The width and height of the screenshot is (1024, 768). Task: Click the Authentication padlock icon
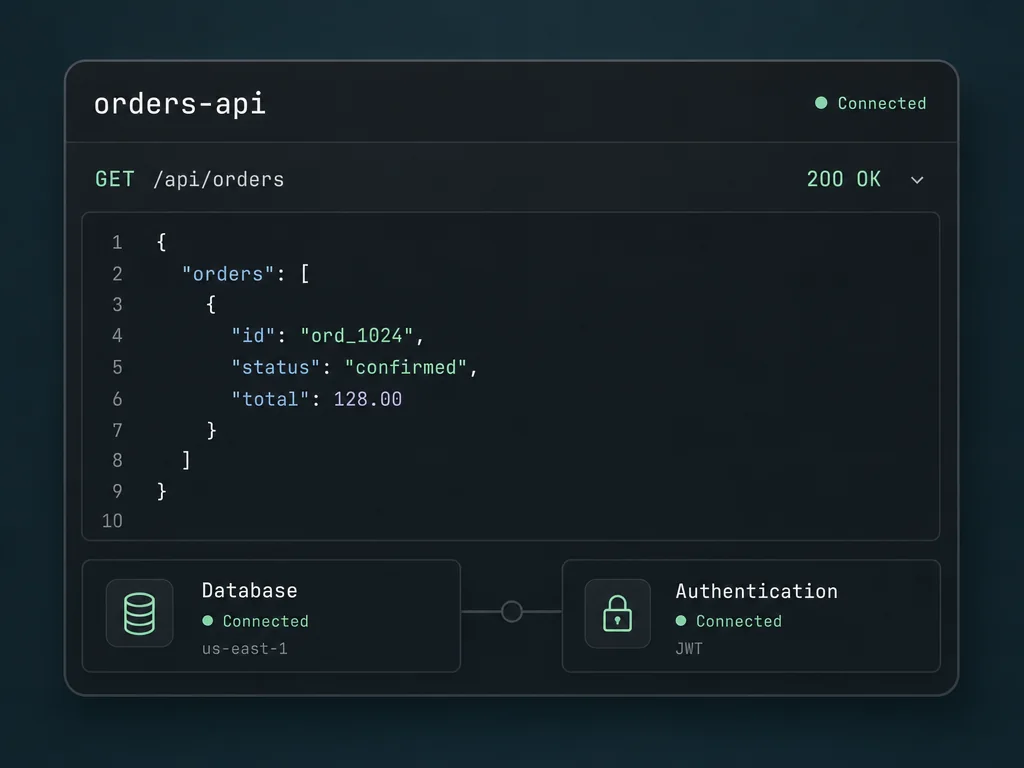click(617, 613)
